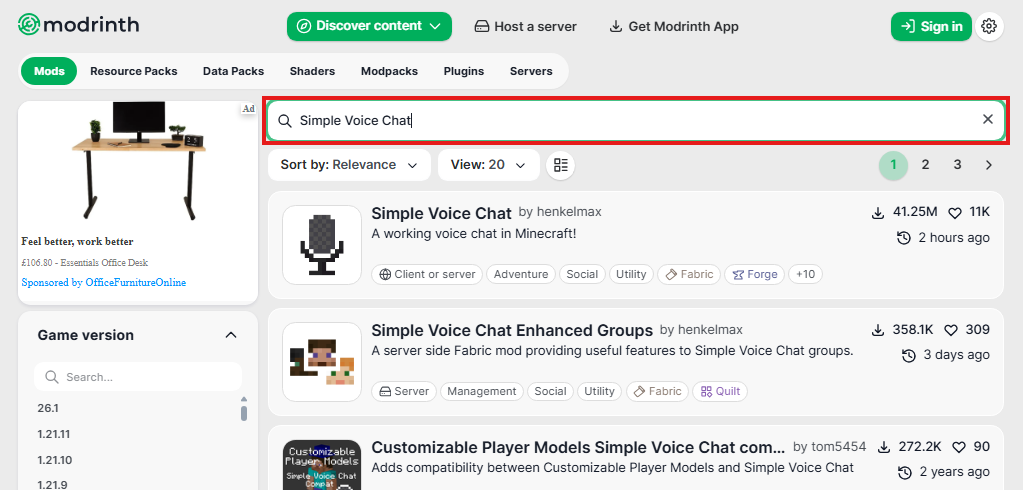Open the Get Modrinth App link
Screen dimensions: 1023x490
pos(673,27)
